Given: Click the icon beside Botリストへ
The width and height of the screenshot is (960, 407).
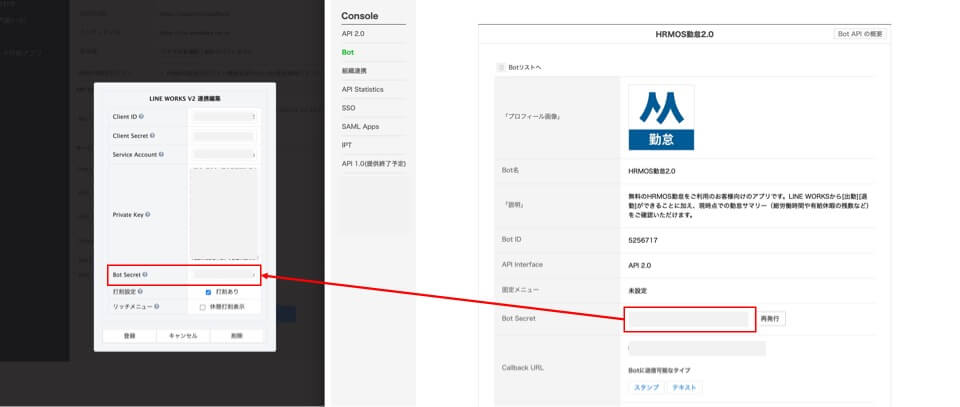Looking at the screenshot, I should (x=501, y=67).
